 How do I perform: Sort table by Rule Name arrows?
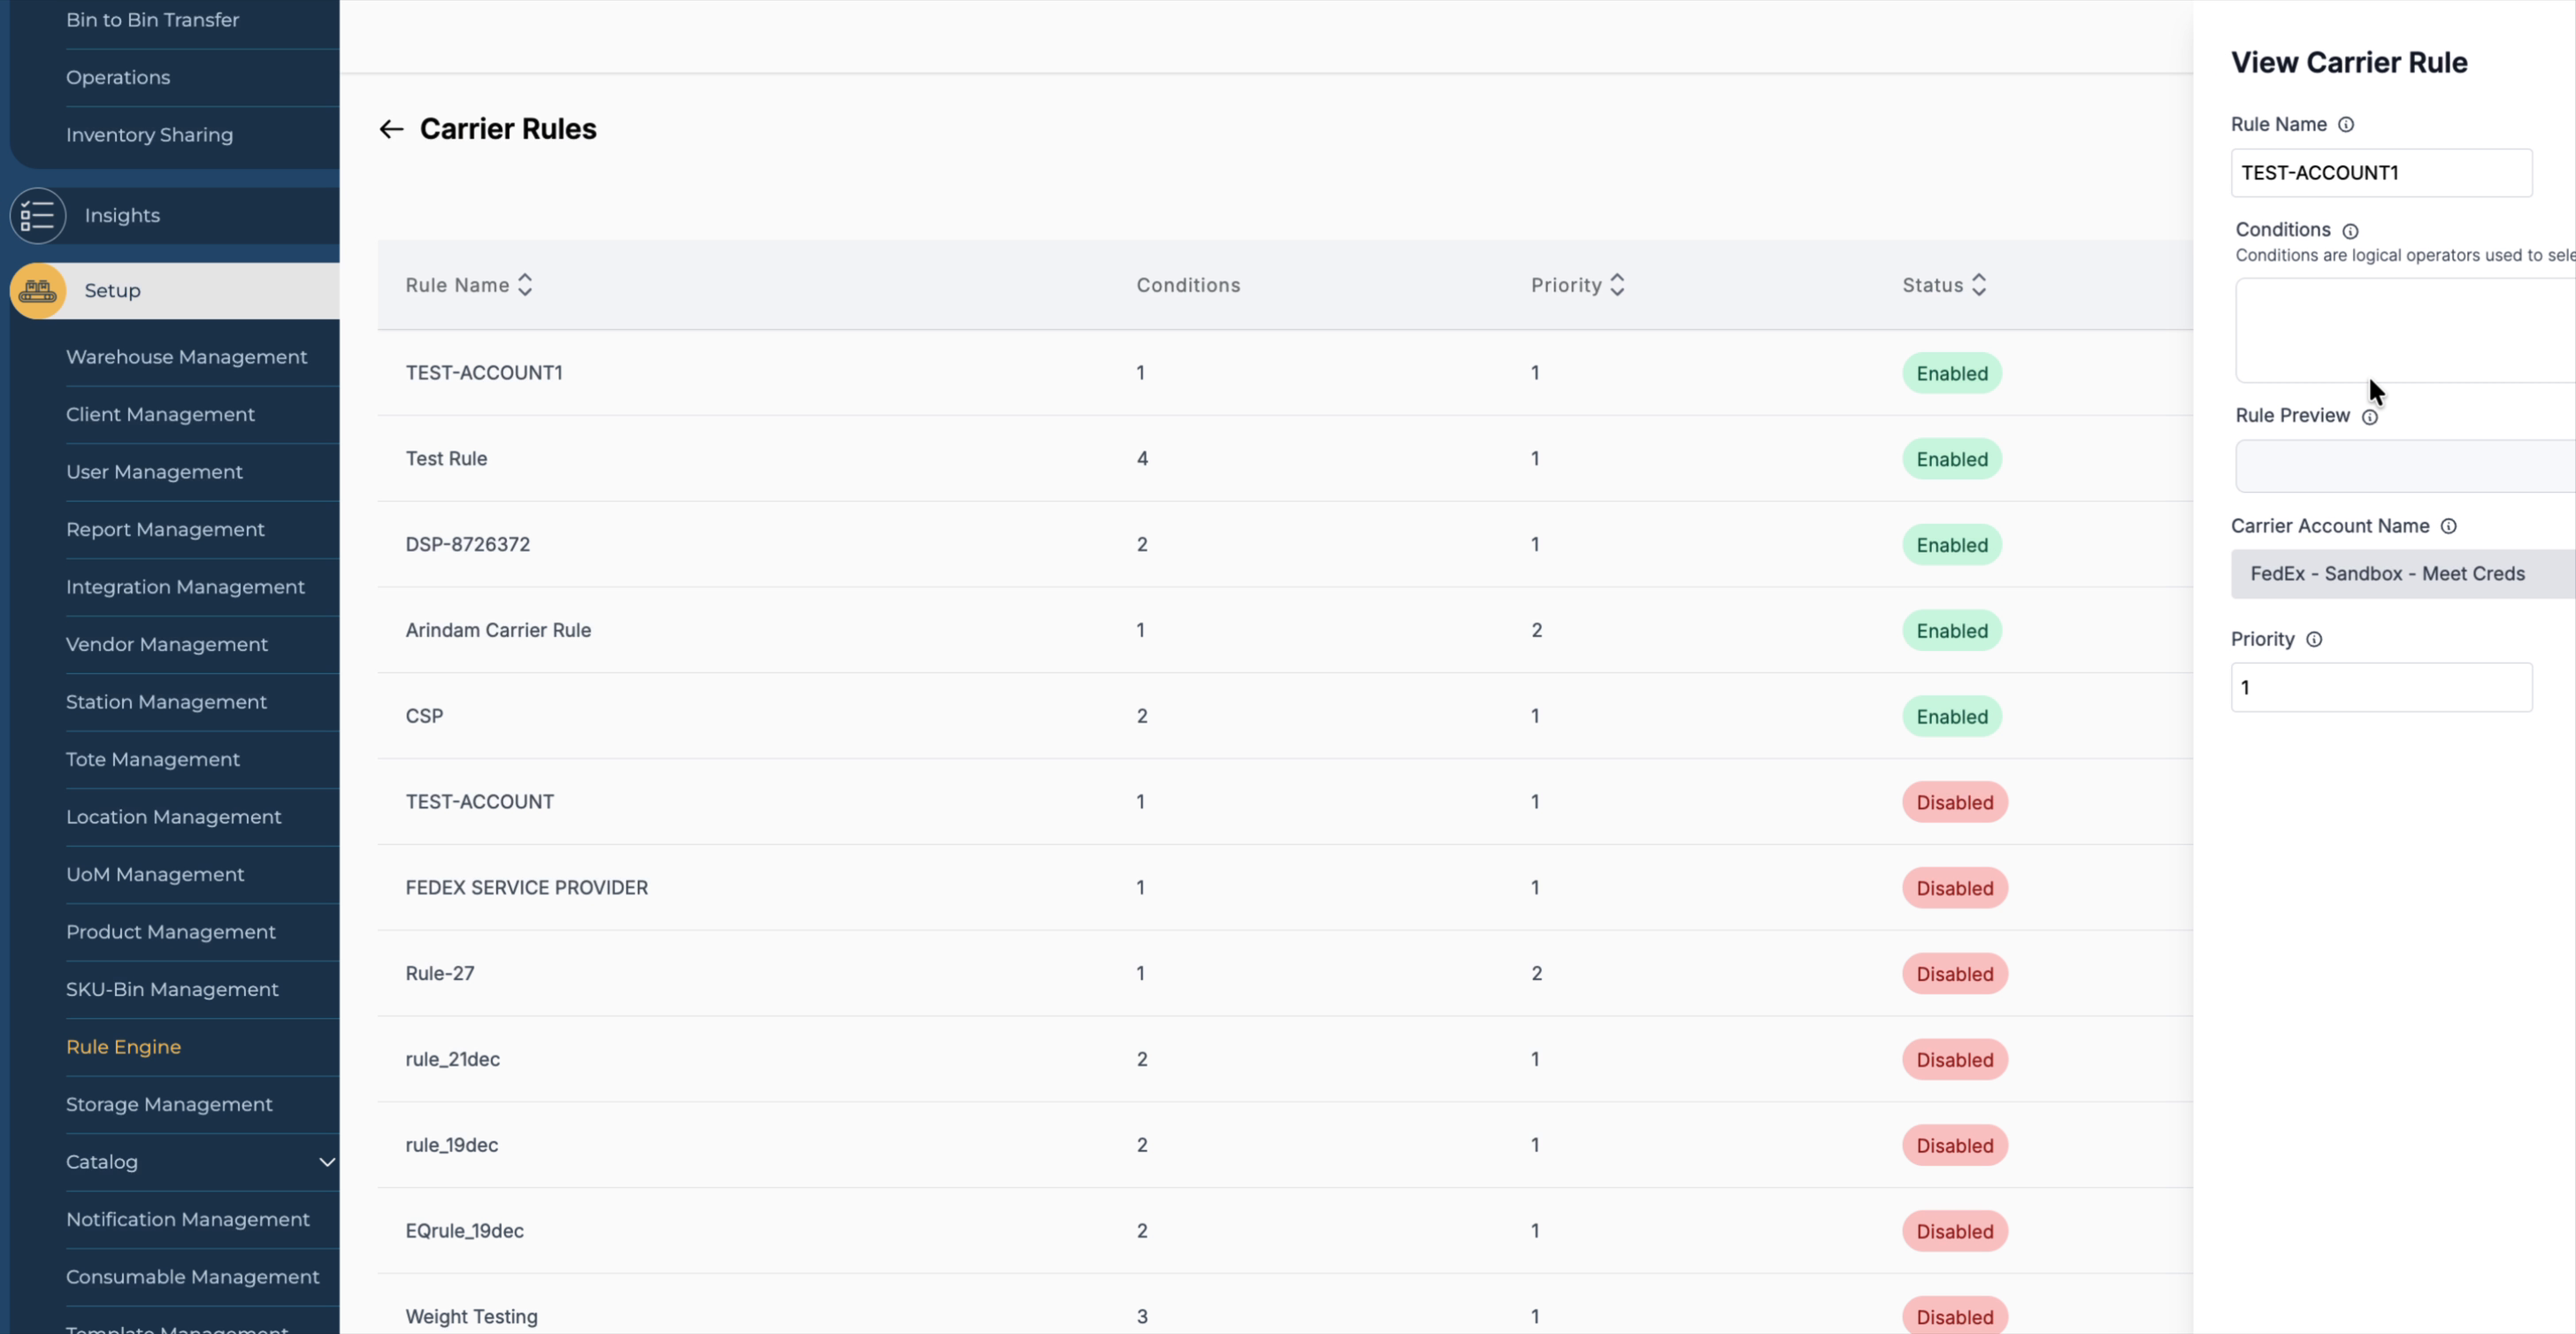(525, 285)
